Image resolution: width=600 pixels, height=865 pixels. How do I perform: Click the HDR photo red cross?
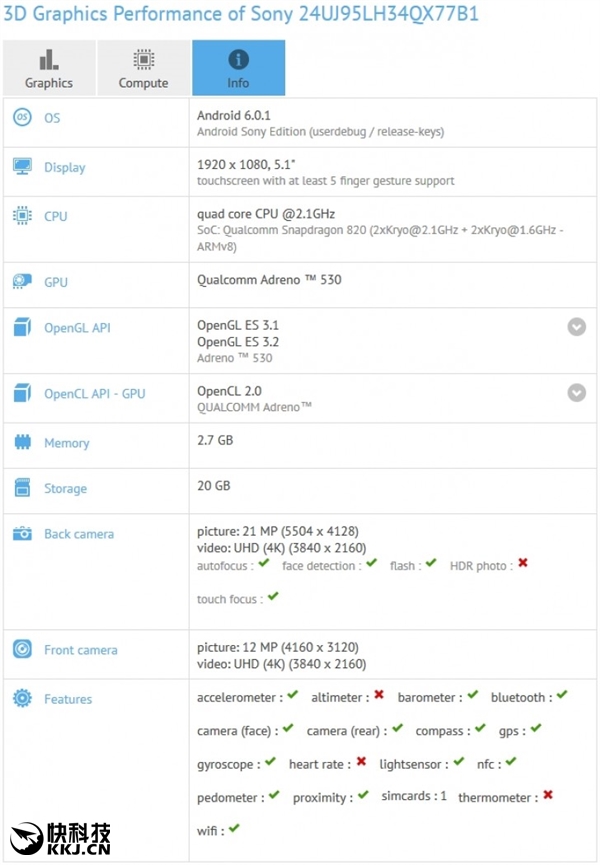523,564
